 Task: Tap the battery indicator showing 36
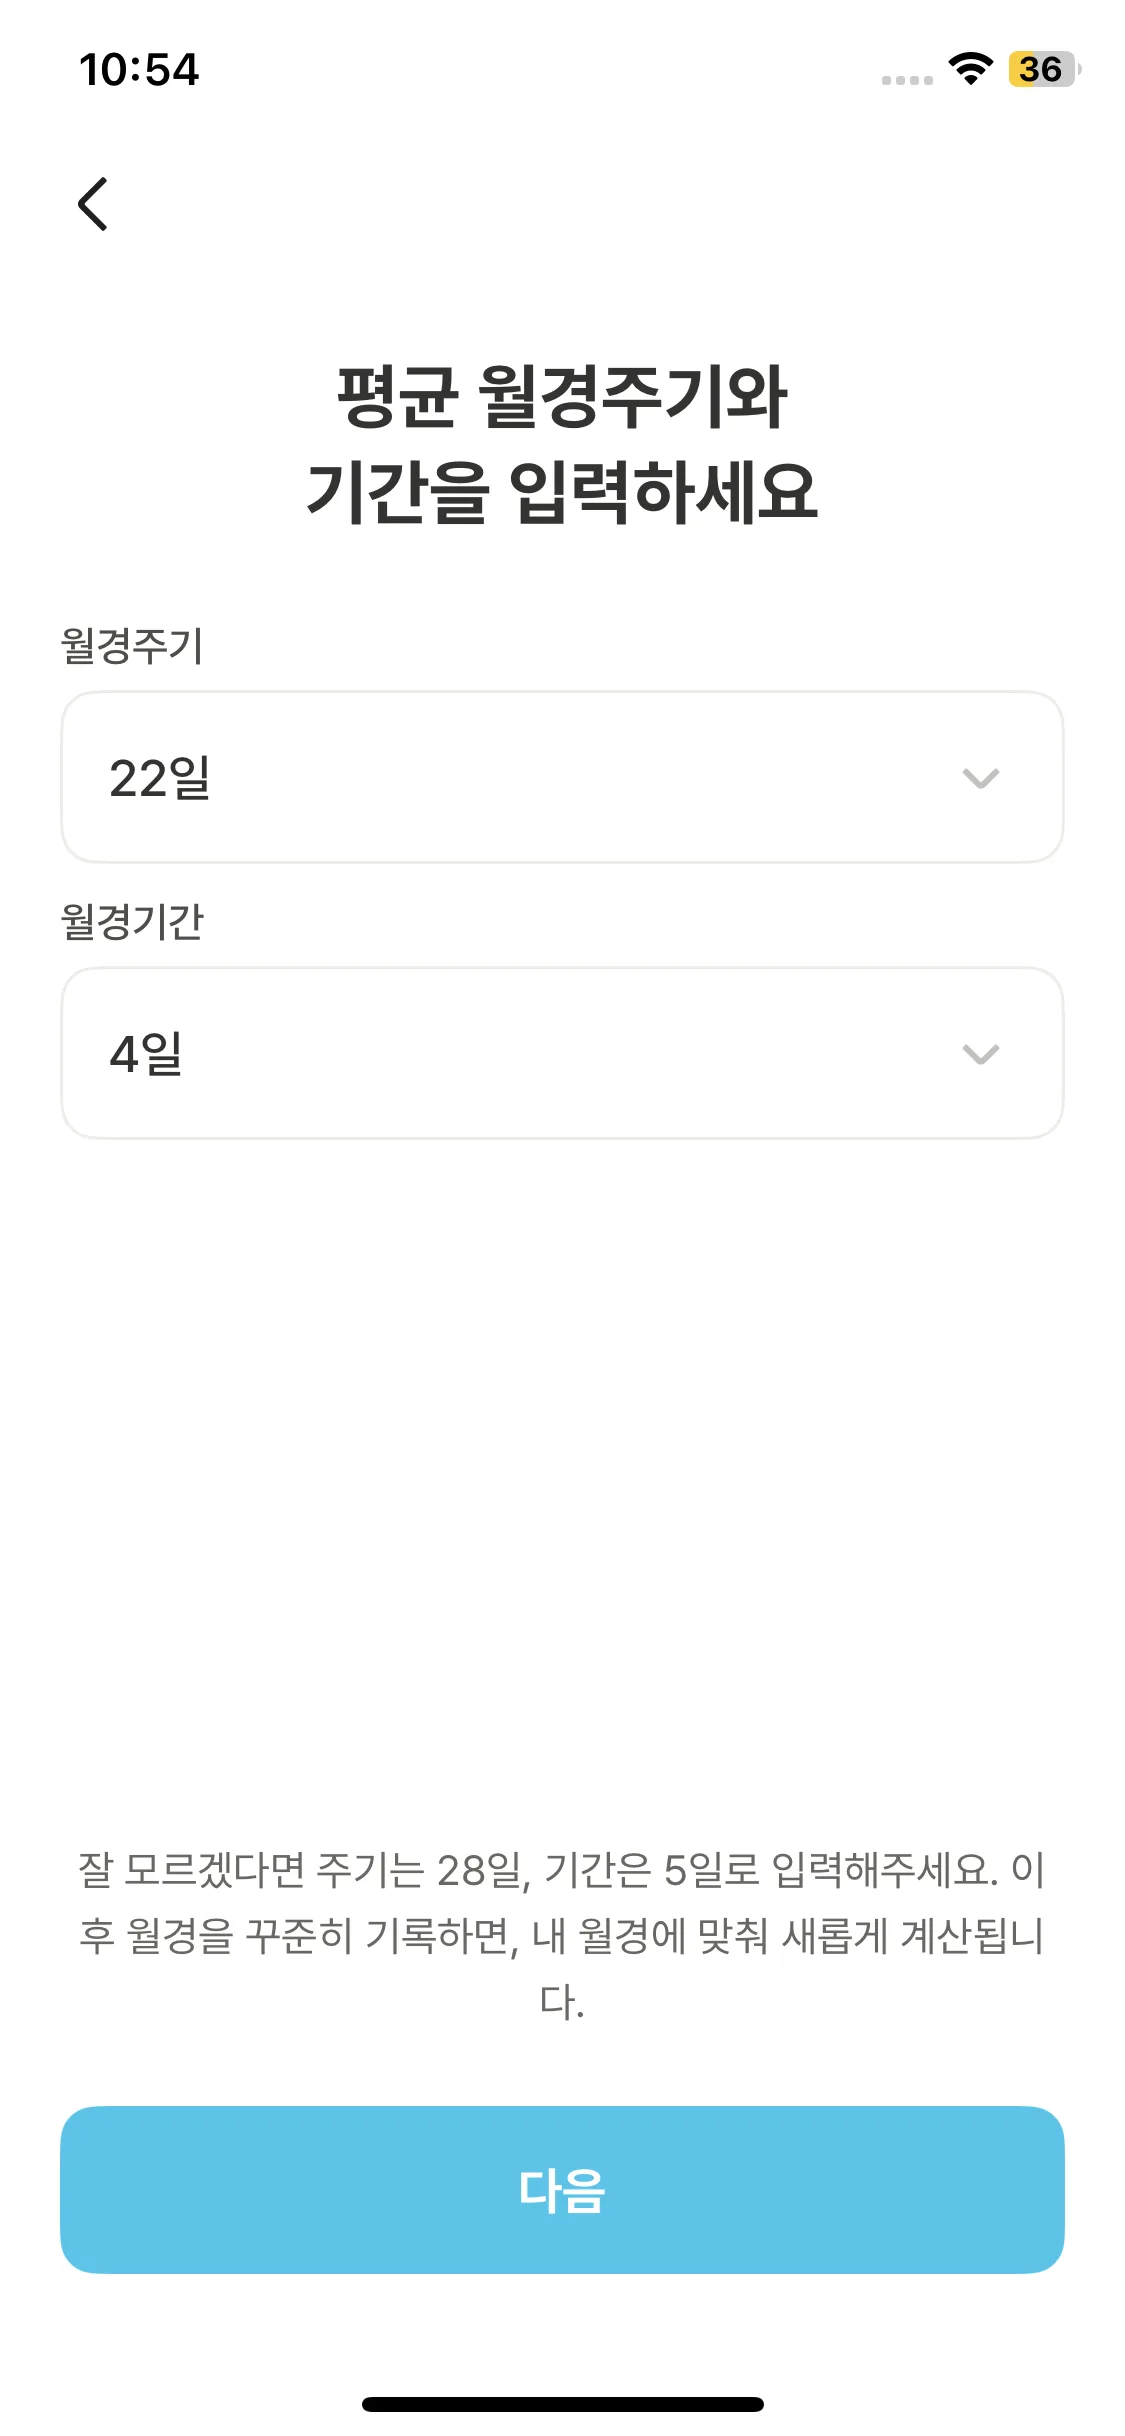coord(1043,69)
